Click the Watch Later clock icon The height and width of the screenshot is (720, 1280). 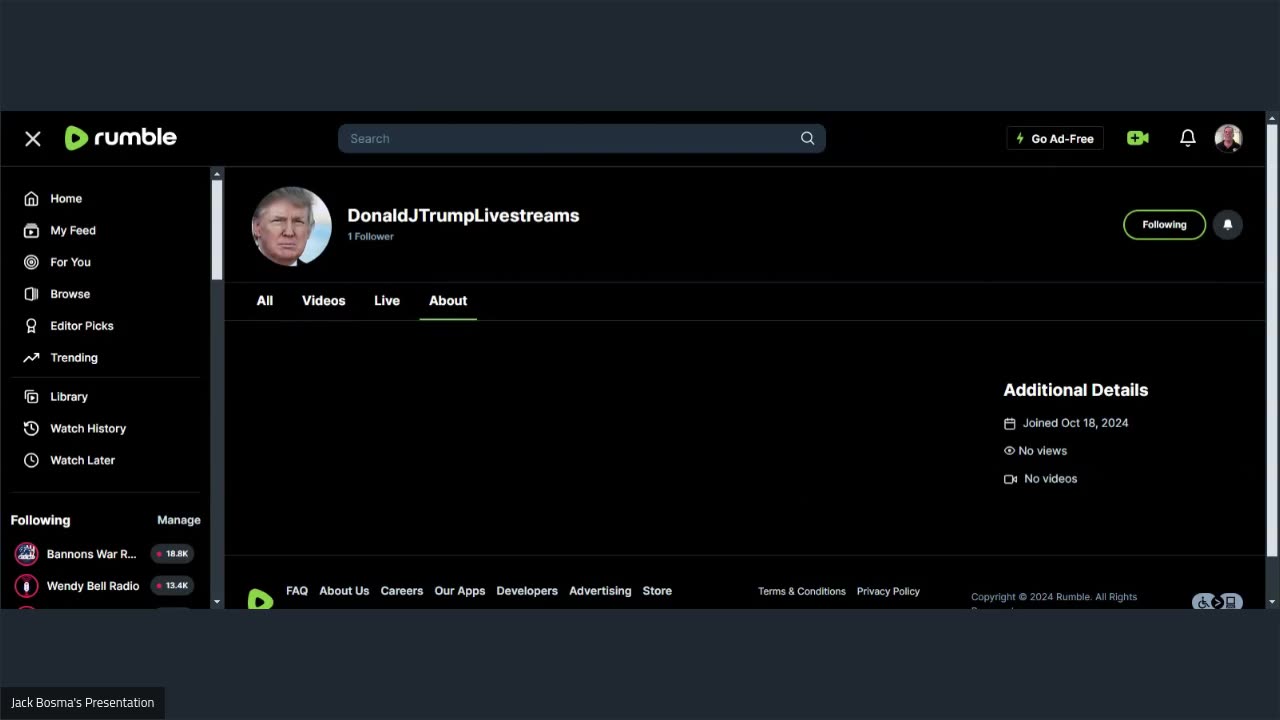[31, 461]
